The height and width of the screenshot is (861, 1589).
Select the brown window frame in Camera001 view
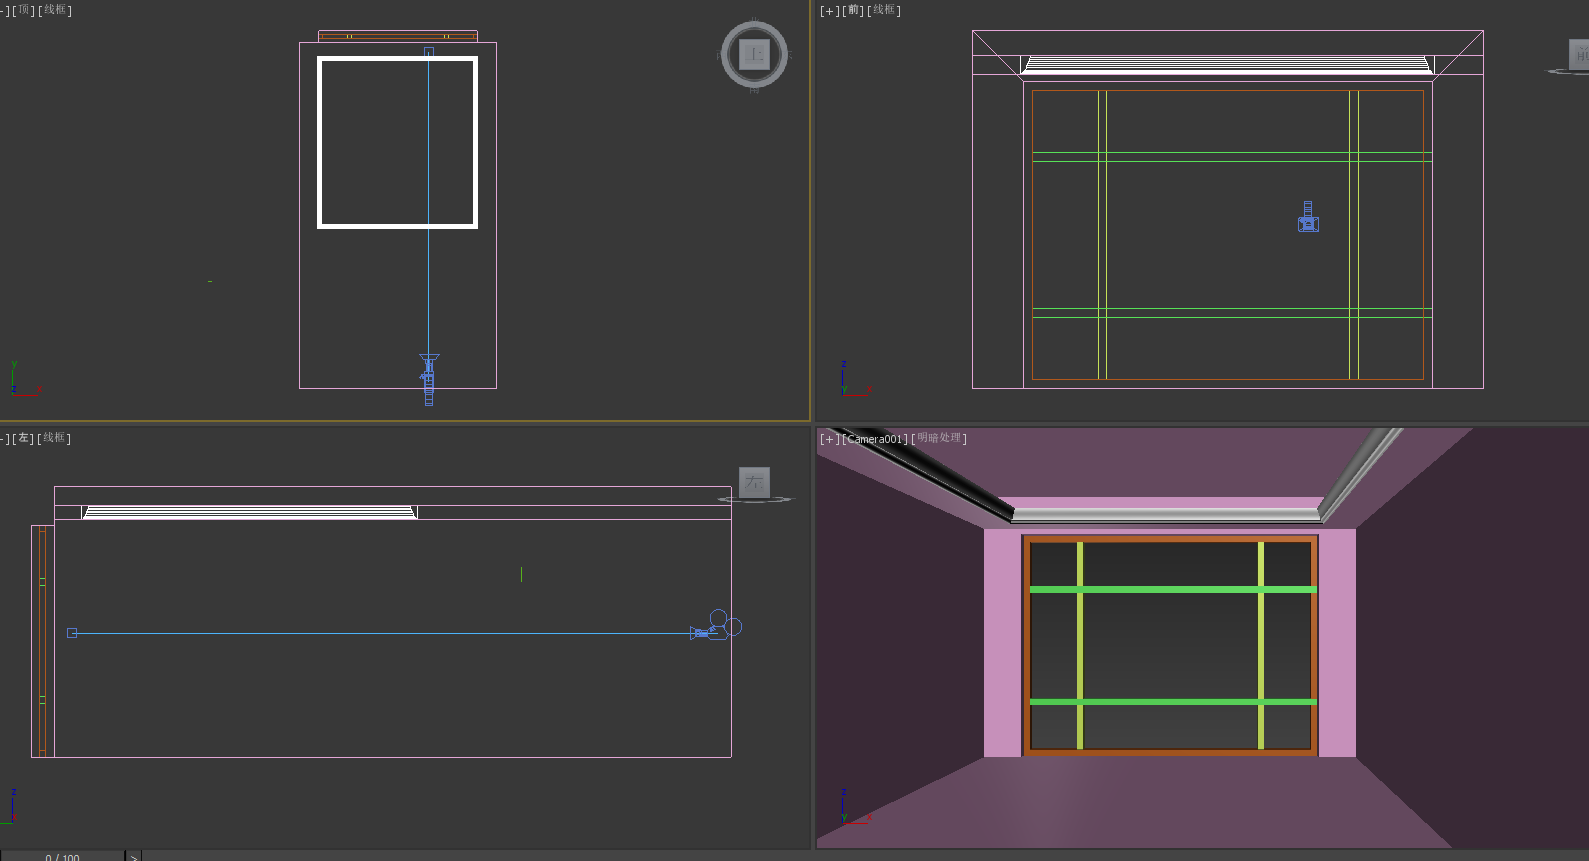1170,538
